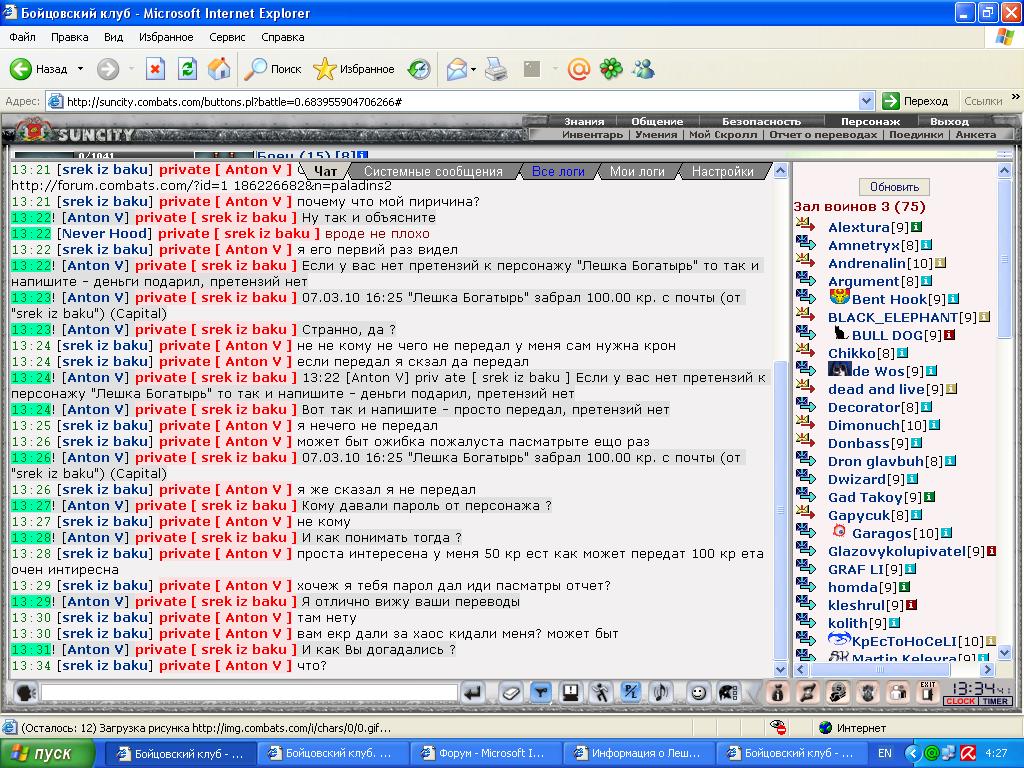Click user list horizontal scroll right arrow
This screenshot has width=1024, height=768.
coord(987,670)
